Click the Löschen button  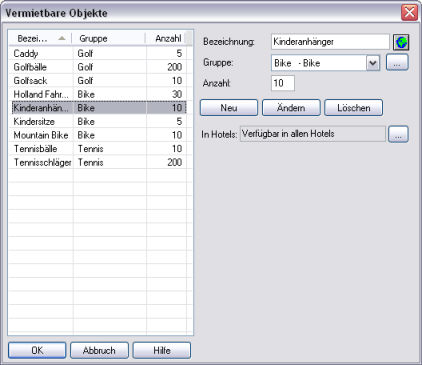coord(353,108)
